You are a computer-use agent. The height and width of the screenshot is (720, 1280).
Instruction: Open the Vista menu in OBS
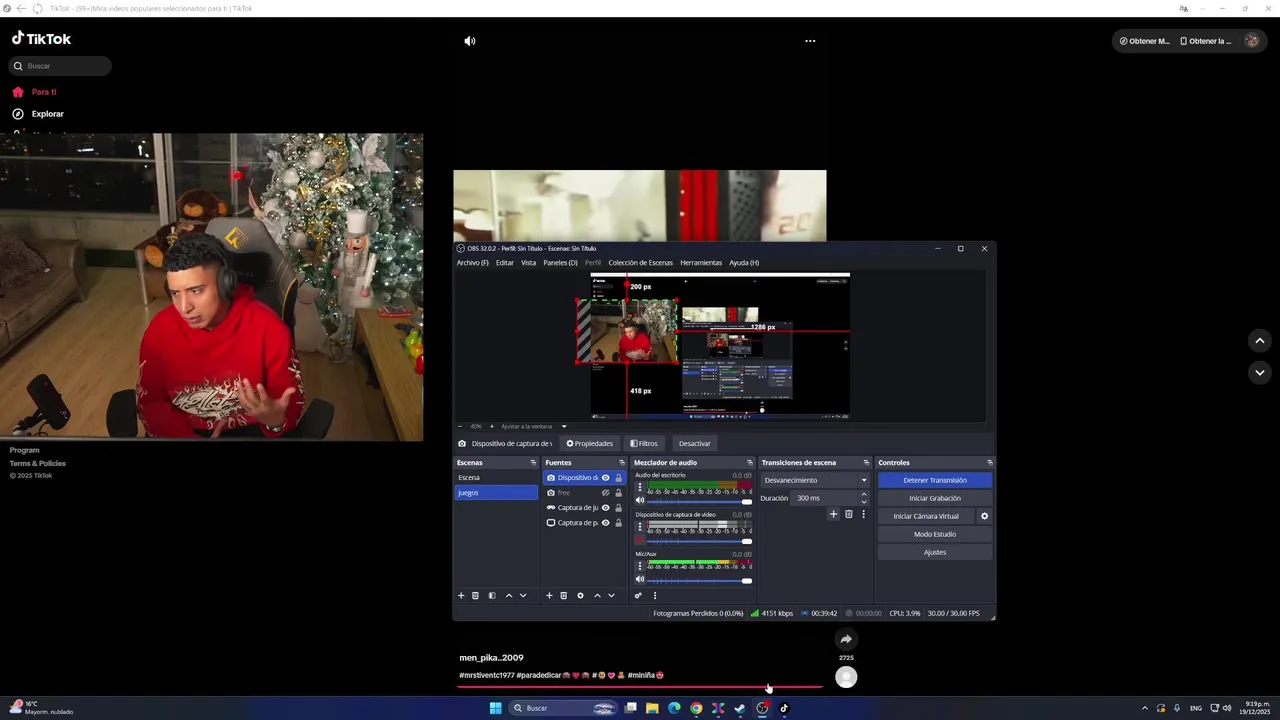528,262
